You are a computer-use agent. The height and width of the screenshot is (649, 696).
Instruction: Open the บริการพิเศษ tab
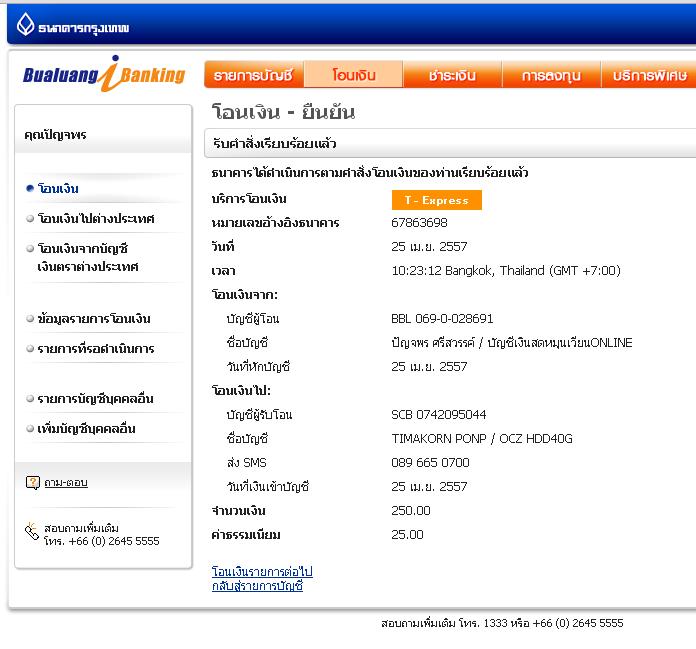tap(649, 75)
